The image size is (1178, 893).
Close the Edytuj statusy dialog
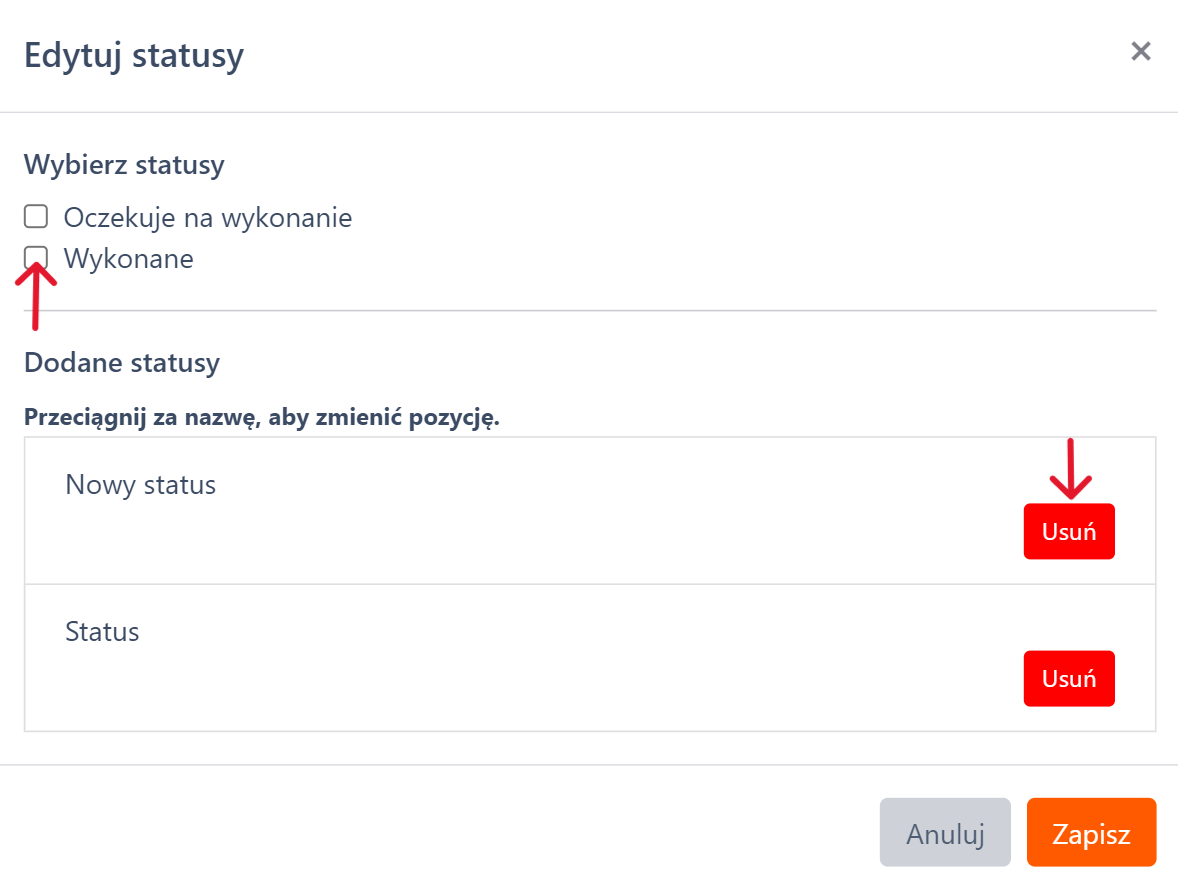coord(1141,51)
